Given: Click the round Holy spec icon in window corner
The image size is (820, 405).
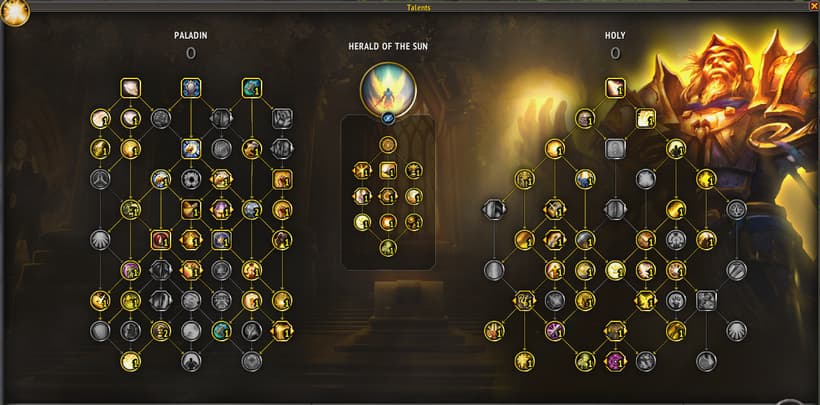Looking at the screenshot, I should (x=15, y=13).
